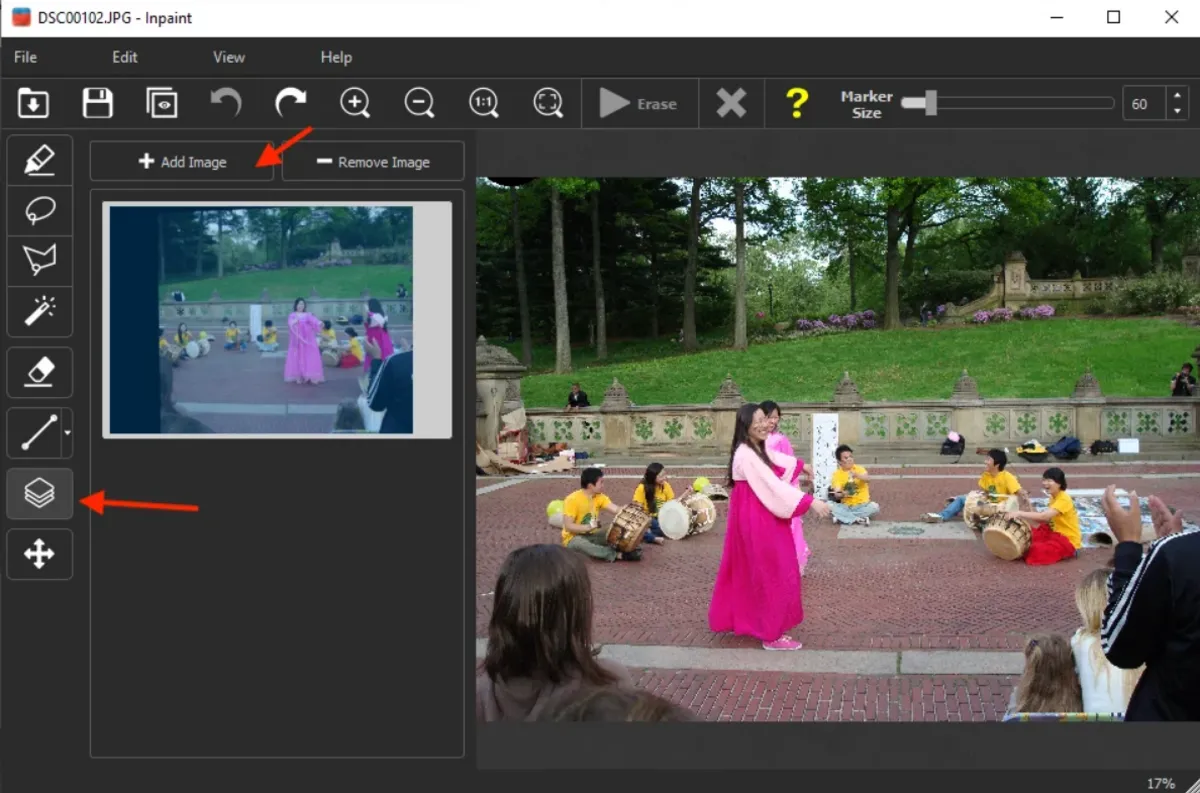Click the Zoom In icon
This screenshot has width=1200, height=793.
click(x=355, y=103)
